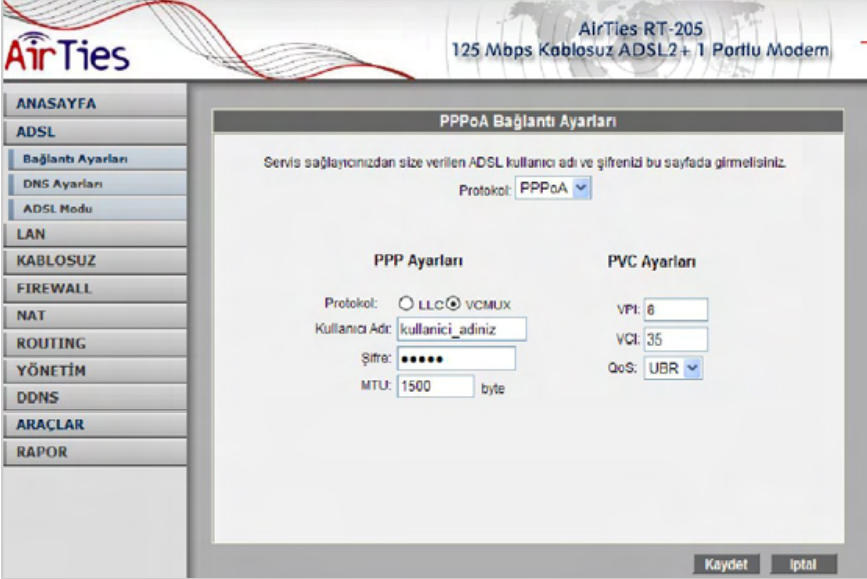Image resolution: width=867 pixels, height=579 pixels.
Task: Open ADSL Modu submenu
Action: tap(93, 209)
